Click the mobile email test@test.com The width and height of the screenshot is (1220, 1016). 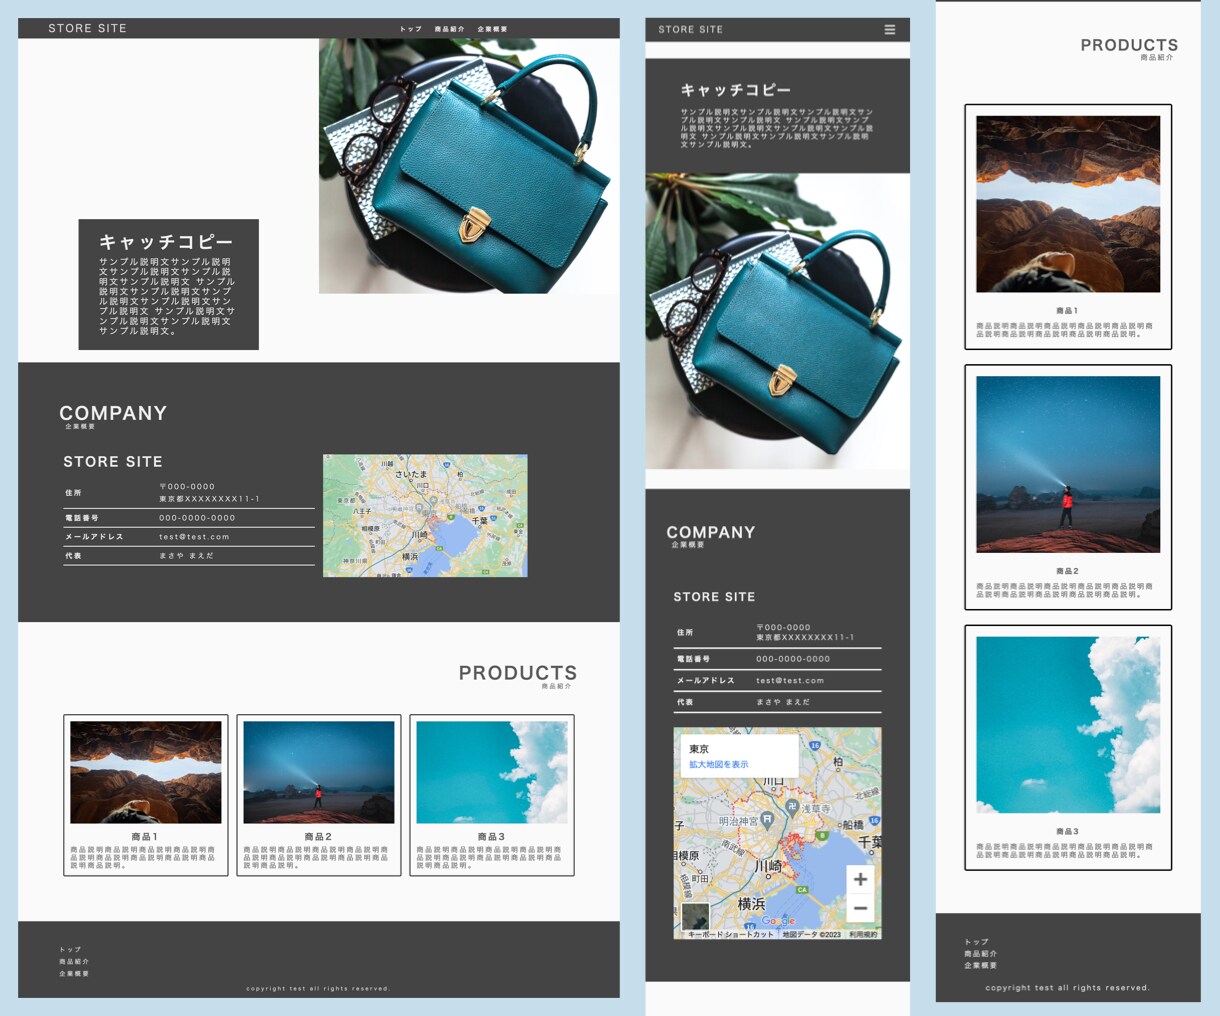coord(790,681)
